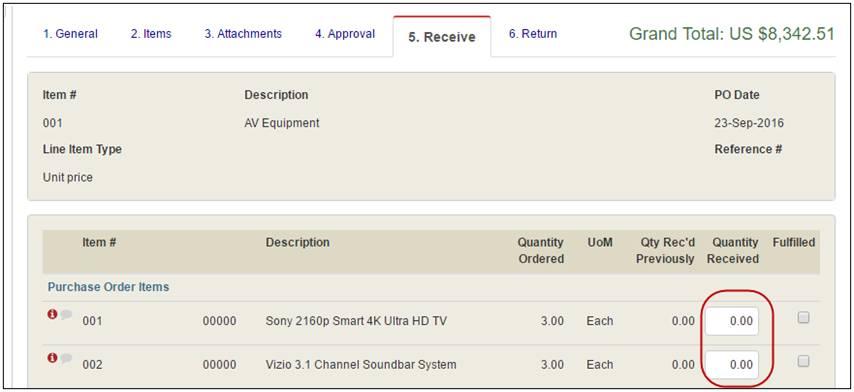Switch to the 1. General tab
854x392 pixels.
[70, 34]
